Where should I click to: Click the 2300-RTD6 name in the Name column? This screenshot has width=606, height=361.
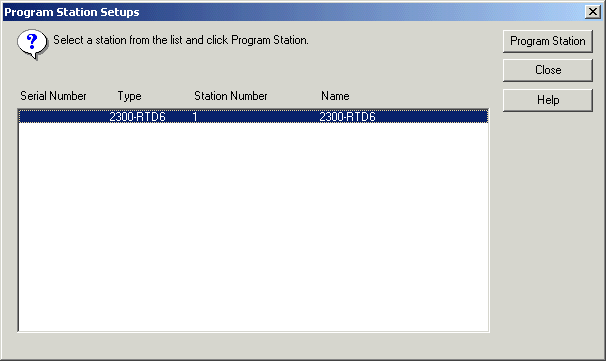point(347,116)
